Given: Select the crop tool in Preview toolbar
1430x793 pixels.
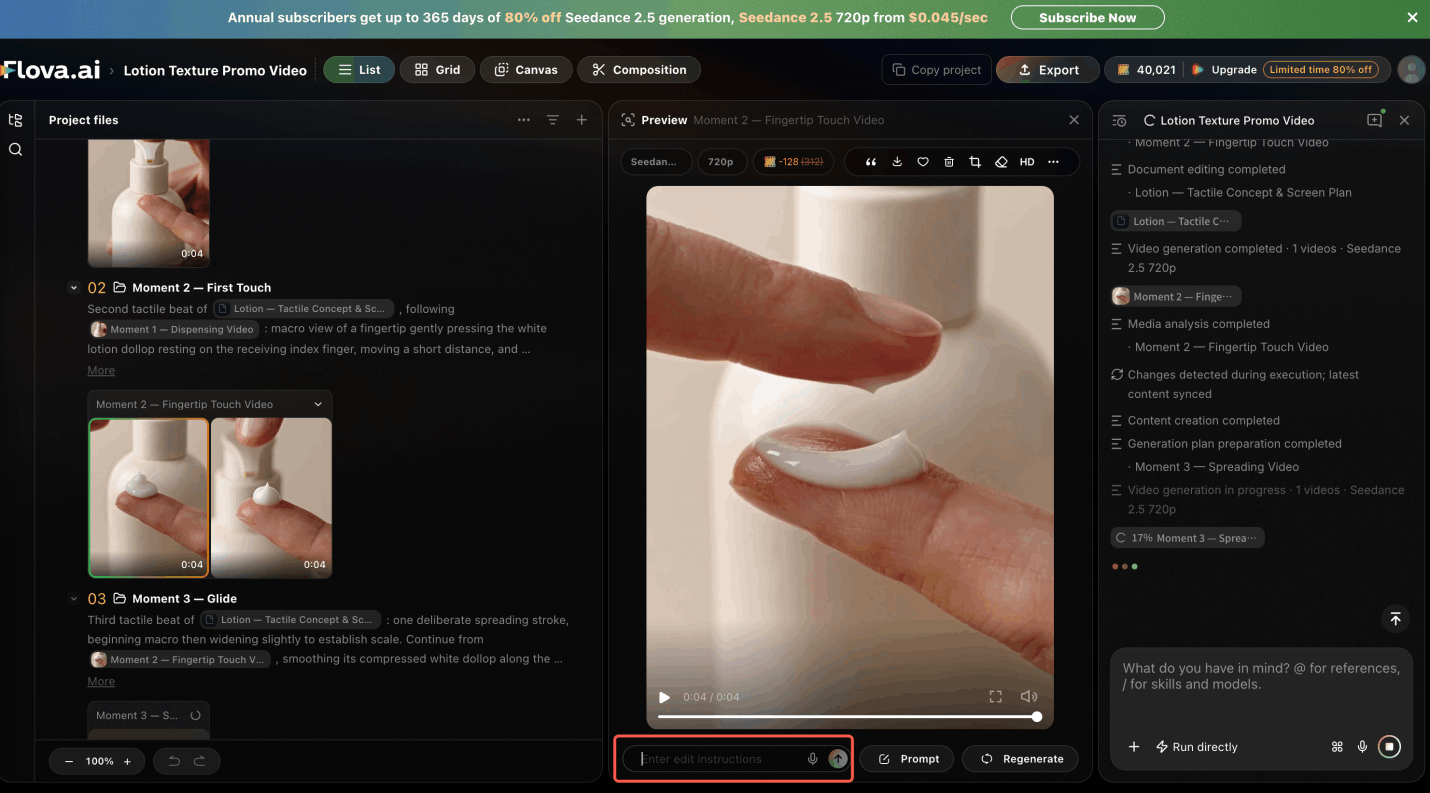Looking at the screenshot, I should (x=975, y=162).
